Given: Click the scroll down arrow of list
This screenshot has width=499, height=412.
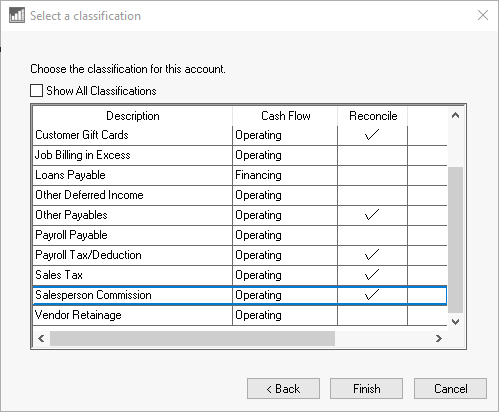Looking at the screenshot, I should 455,322.
